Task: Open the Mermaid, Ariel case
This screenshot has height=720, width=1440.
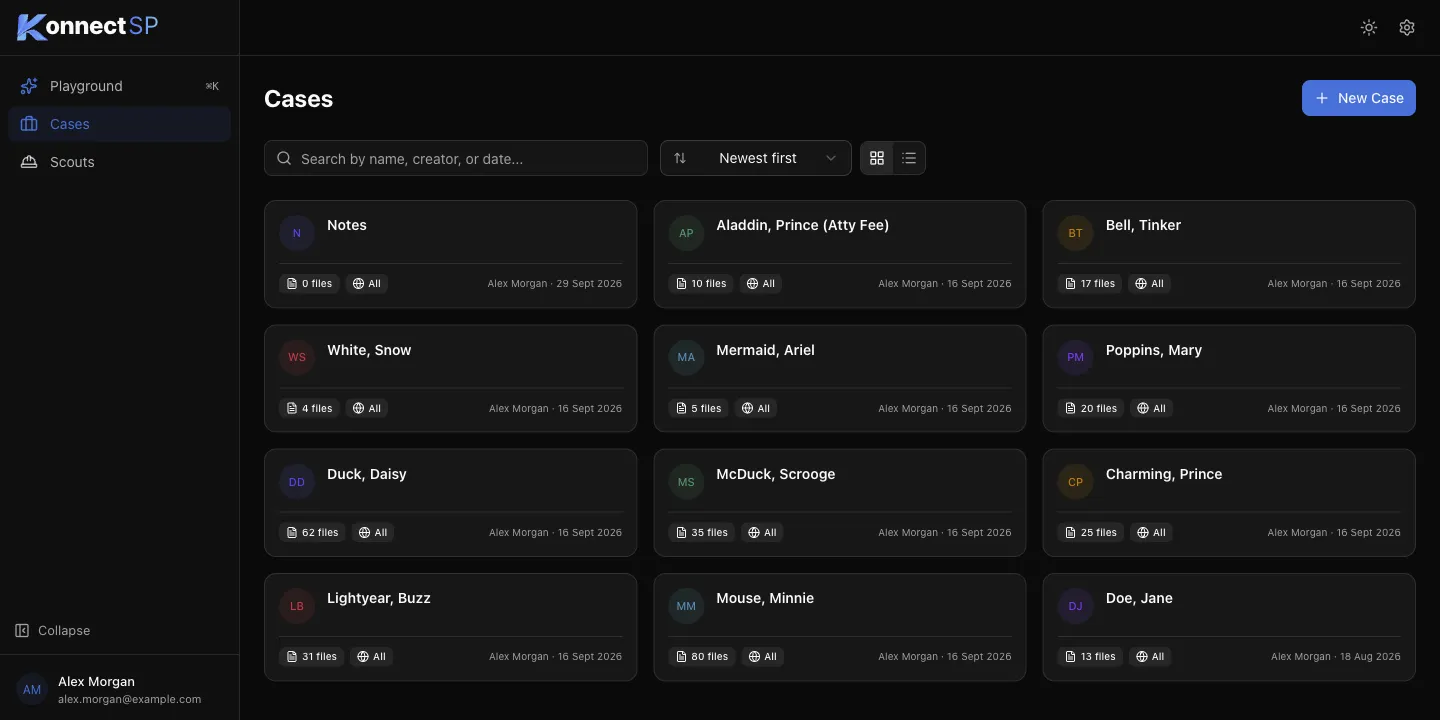Action: click(840, 378)
